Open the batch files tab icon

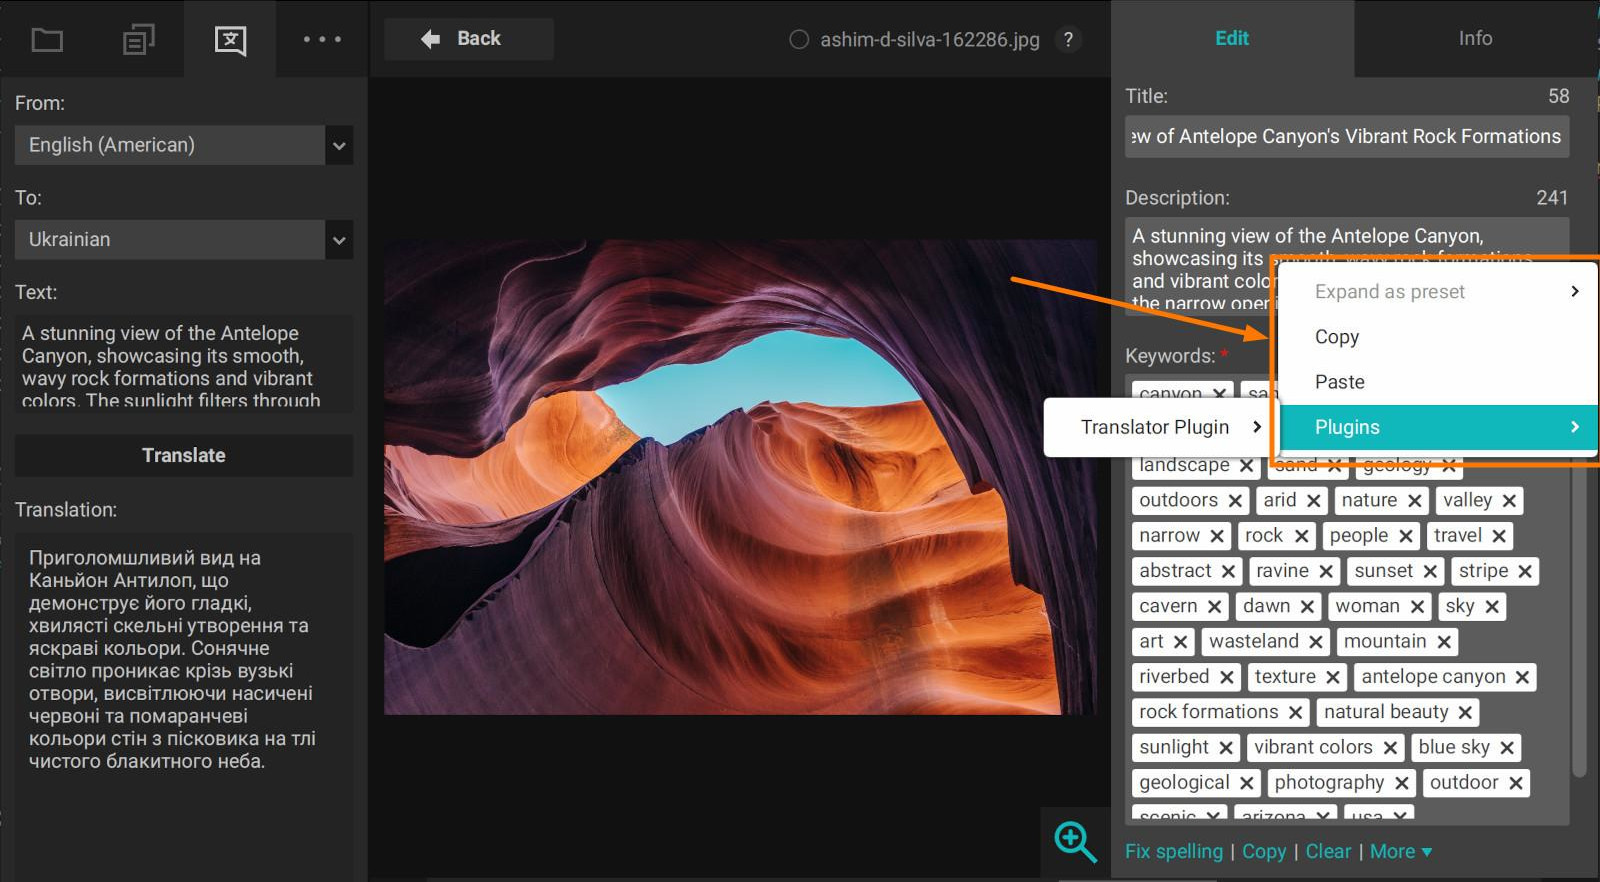(138, 40)
